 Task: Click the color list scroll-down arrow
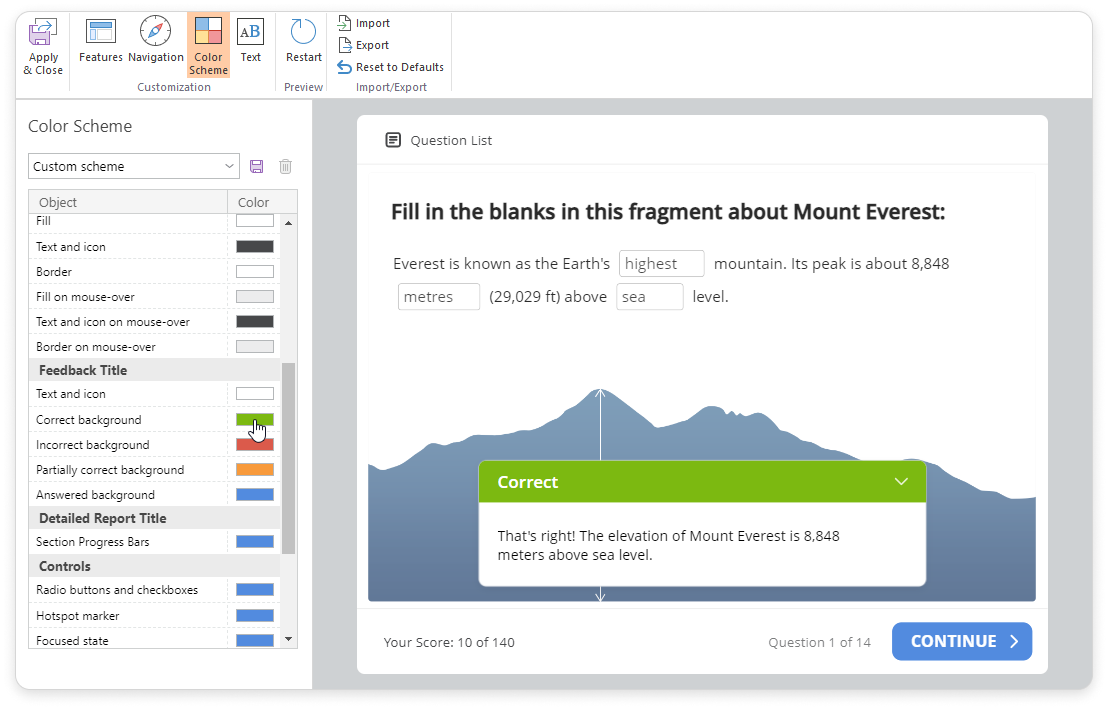coord(288,639)
